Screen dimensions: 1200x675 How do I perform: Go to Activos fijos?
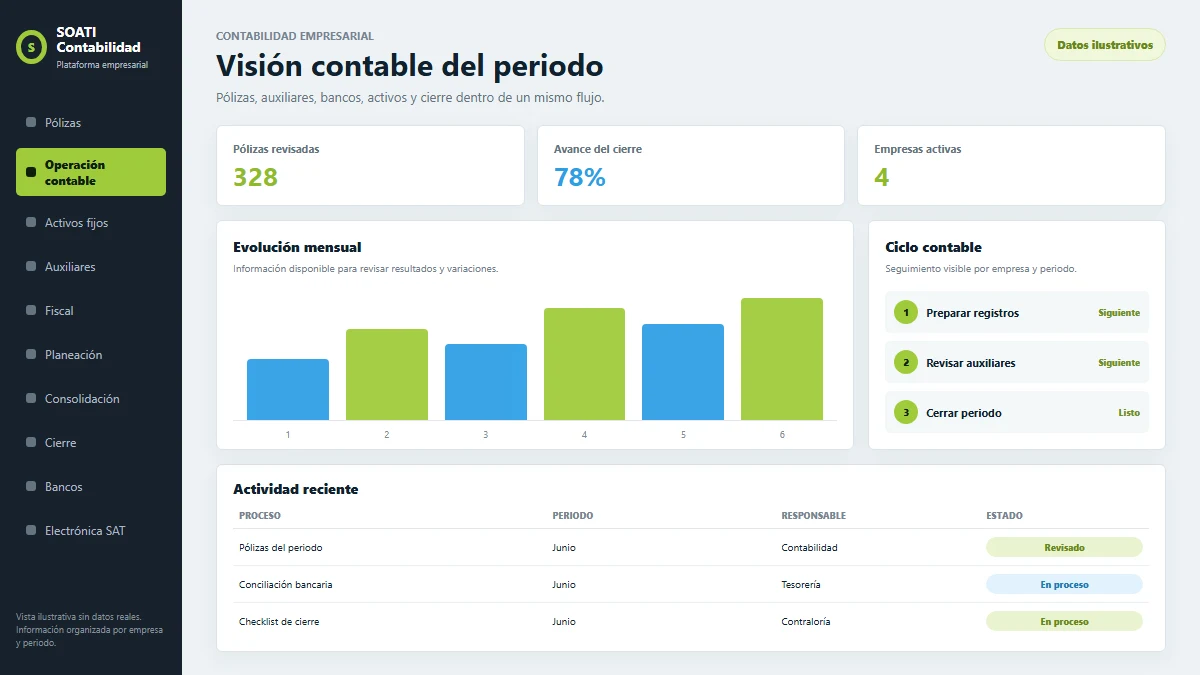tap(91, 222)
